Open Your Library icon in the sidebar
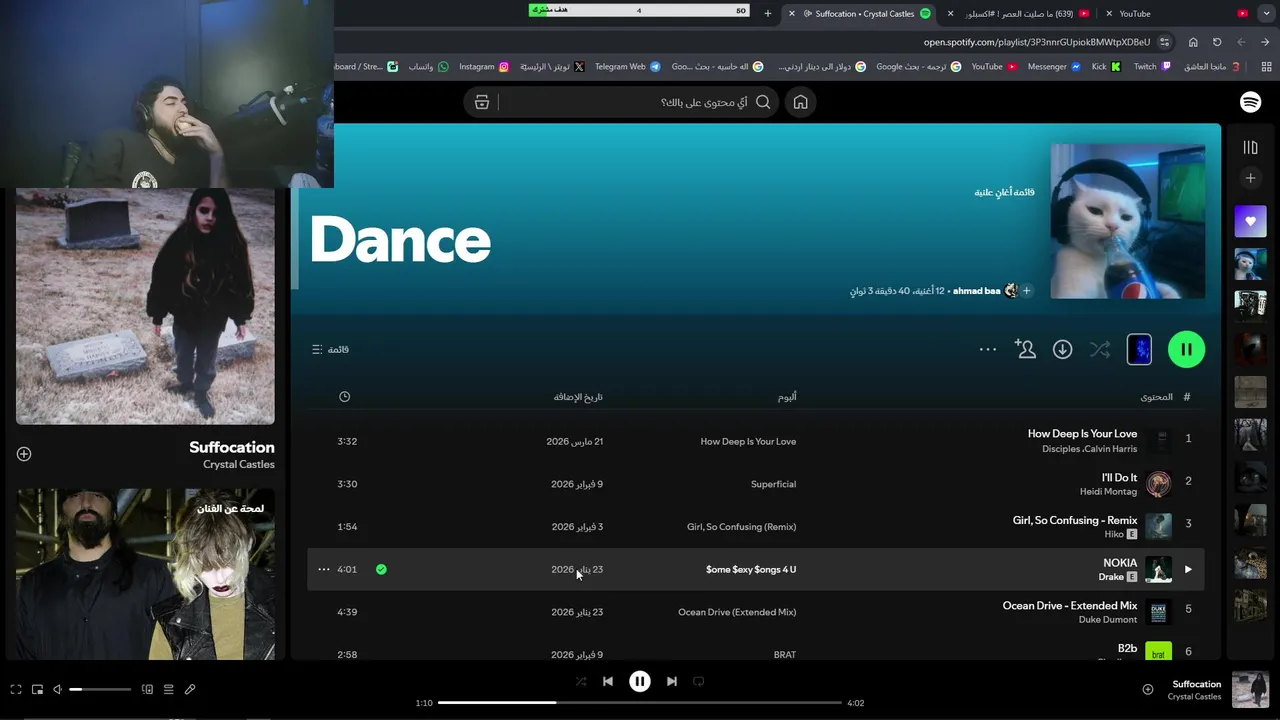The height and width of the screenshot is (720, 1280). [x=1250, y=148]
